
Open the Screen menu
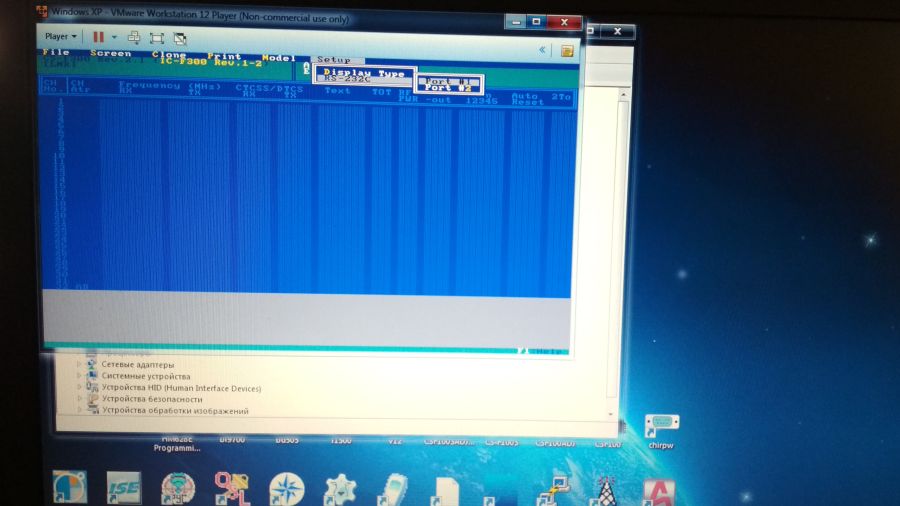(x=110, y=54)
